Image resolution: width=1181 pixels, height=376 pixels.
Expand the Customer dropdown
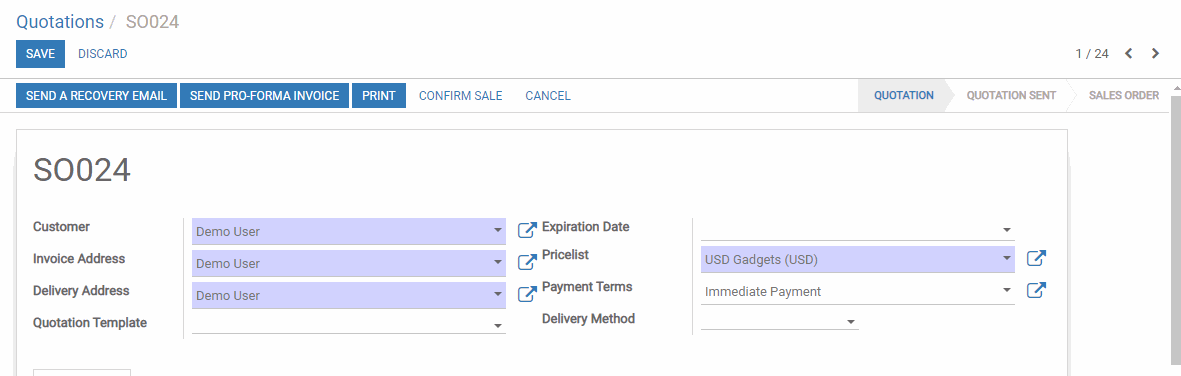[x=498, y=231]
